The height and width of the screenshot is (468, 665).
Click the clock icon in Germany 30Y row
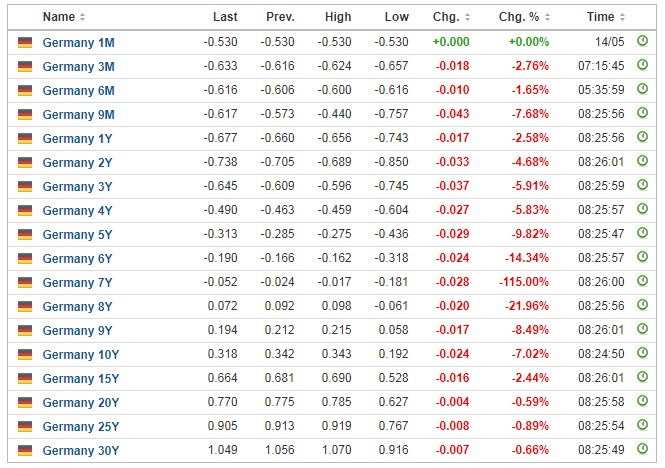[x=643, y=448]
